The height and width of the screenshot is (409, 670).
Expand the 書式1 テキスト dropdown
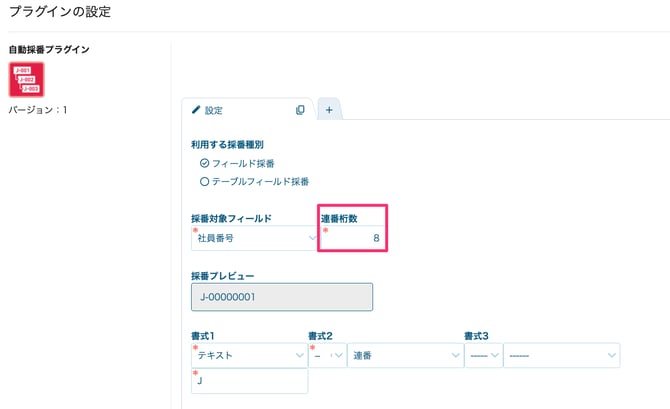point(249,355)
